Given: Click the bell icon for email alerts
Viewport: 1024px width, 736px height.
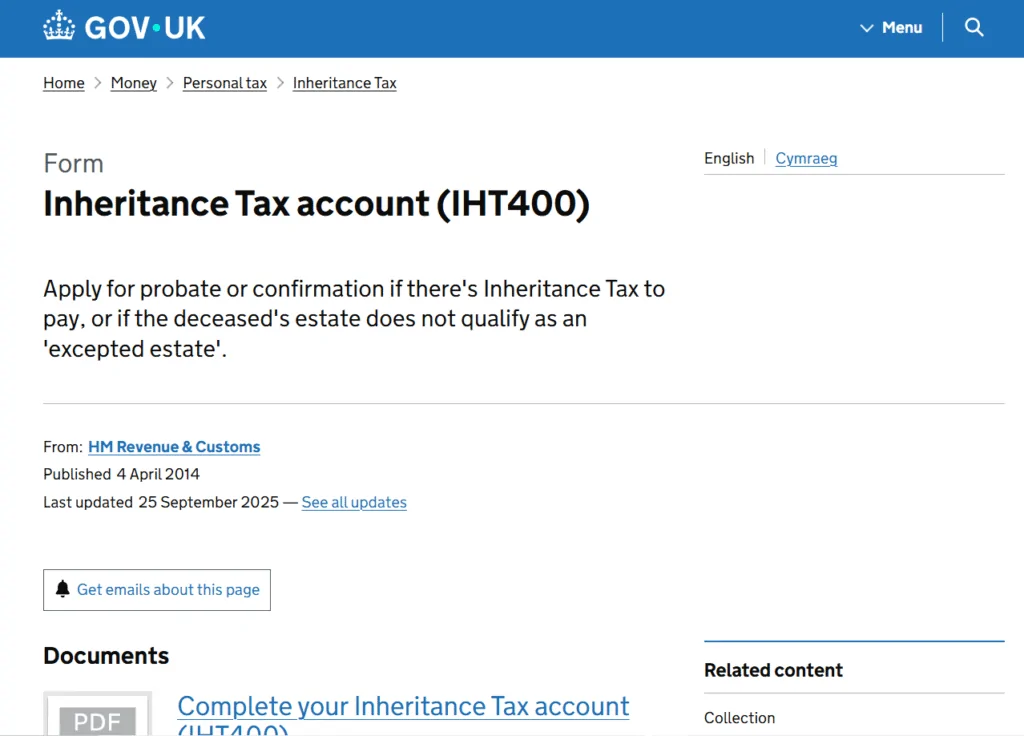Looking at the screenshot, I should [63, 589].
